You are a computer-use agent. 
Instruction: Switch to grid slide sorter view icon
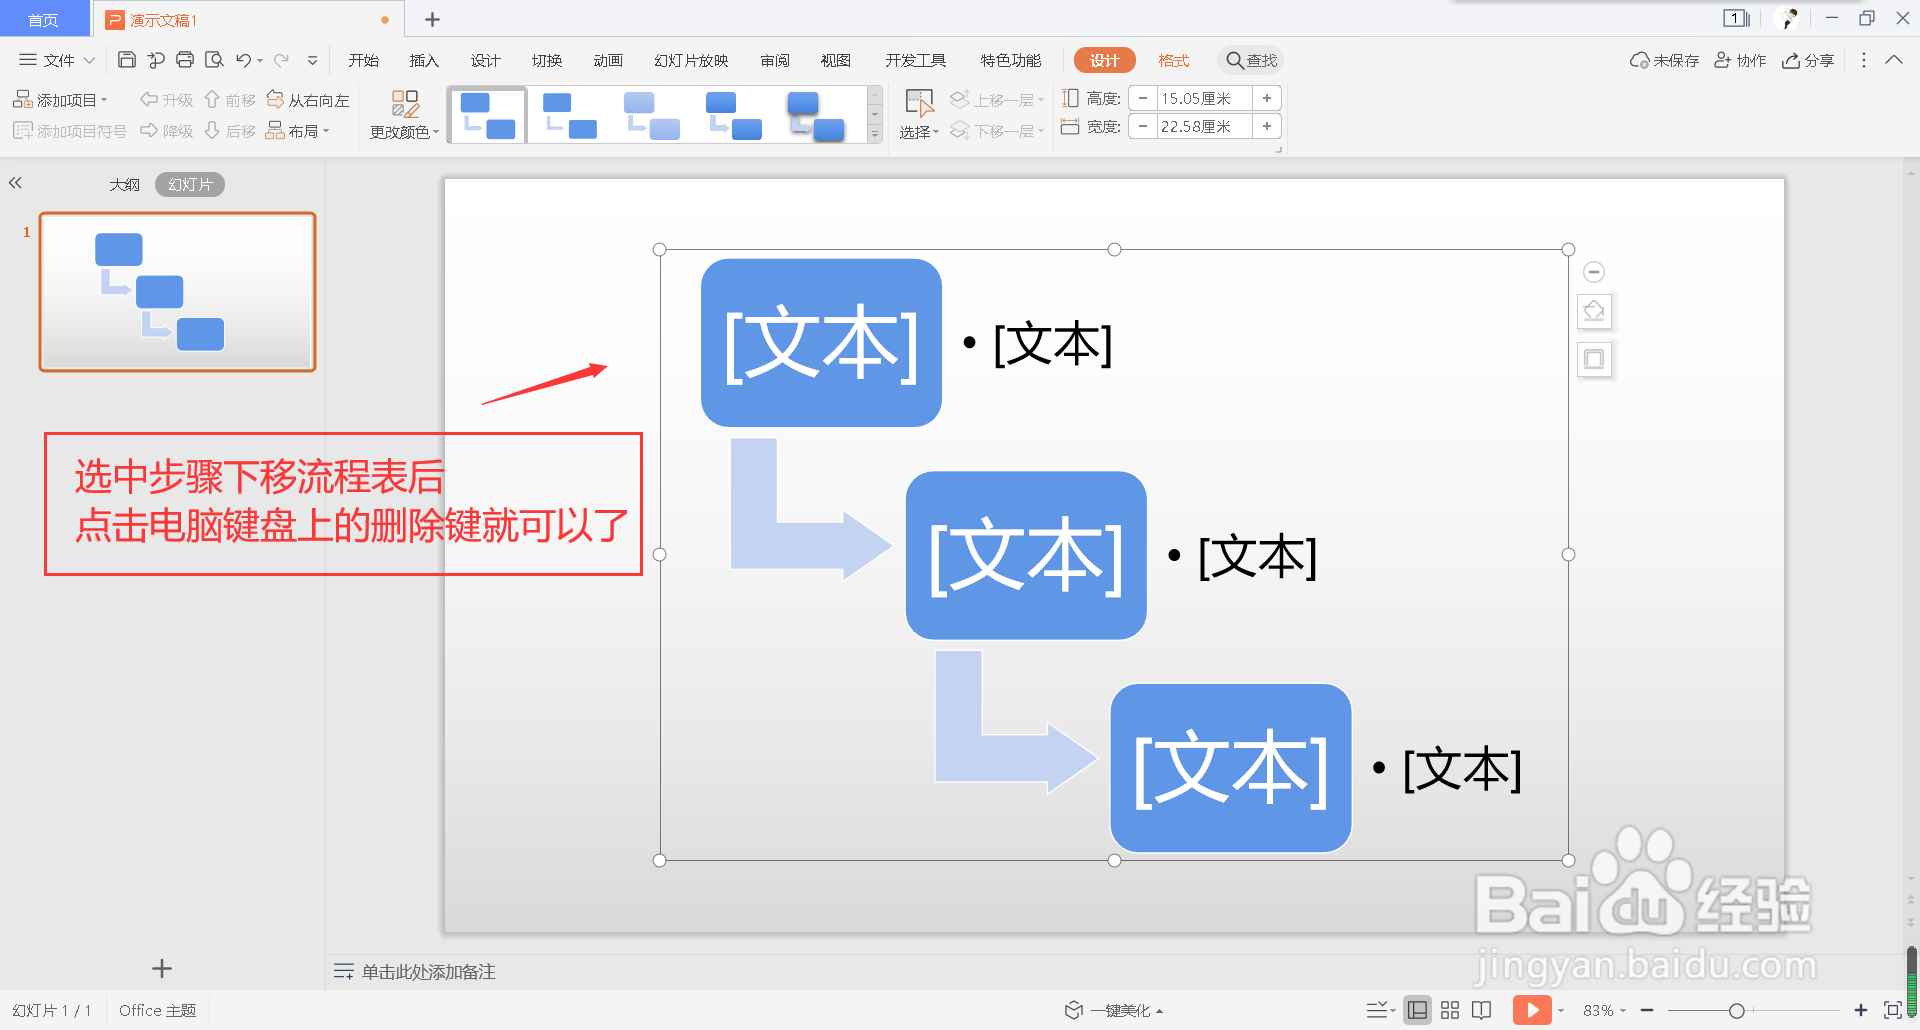pos(1450,1009)
